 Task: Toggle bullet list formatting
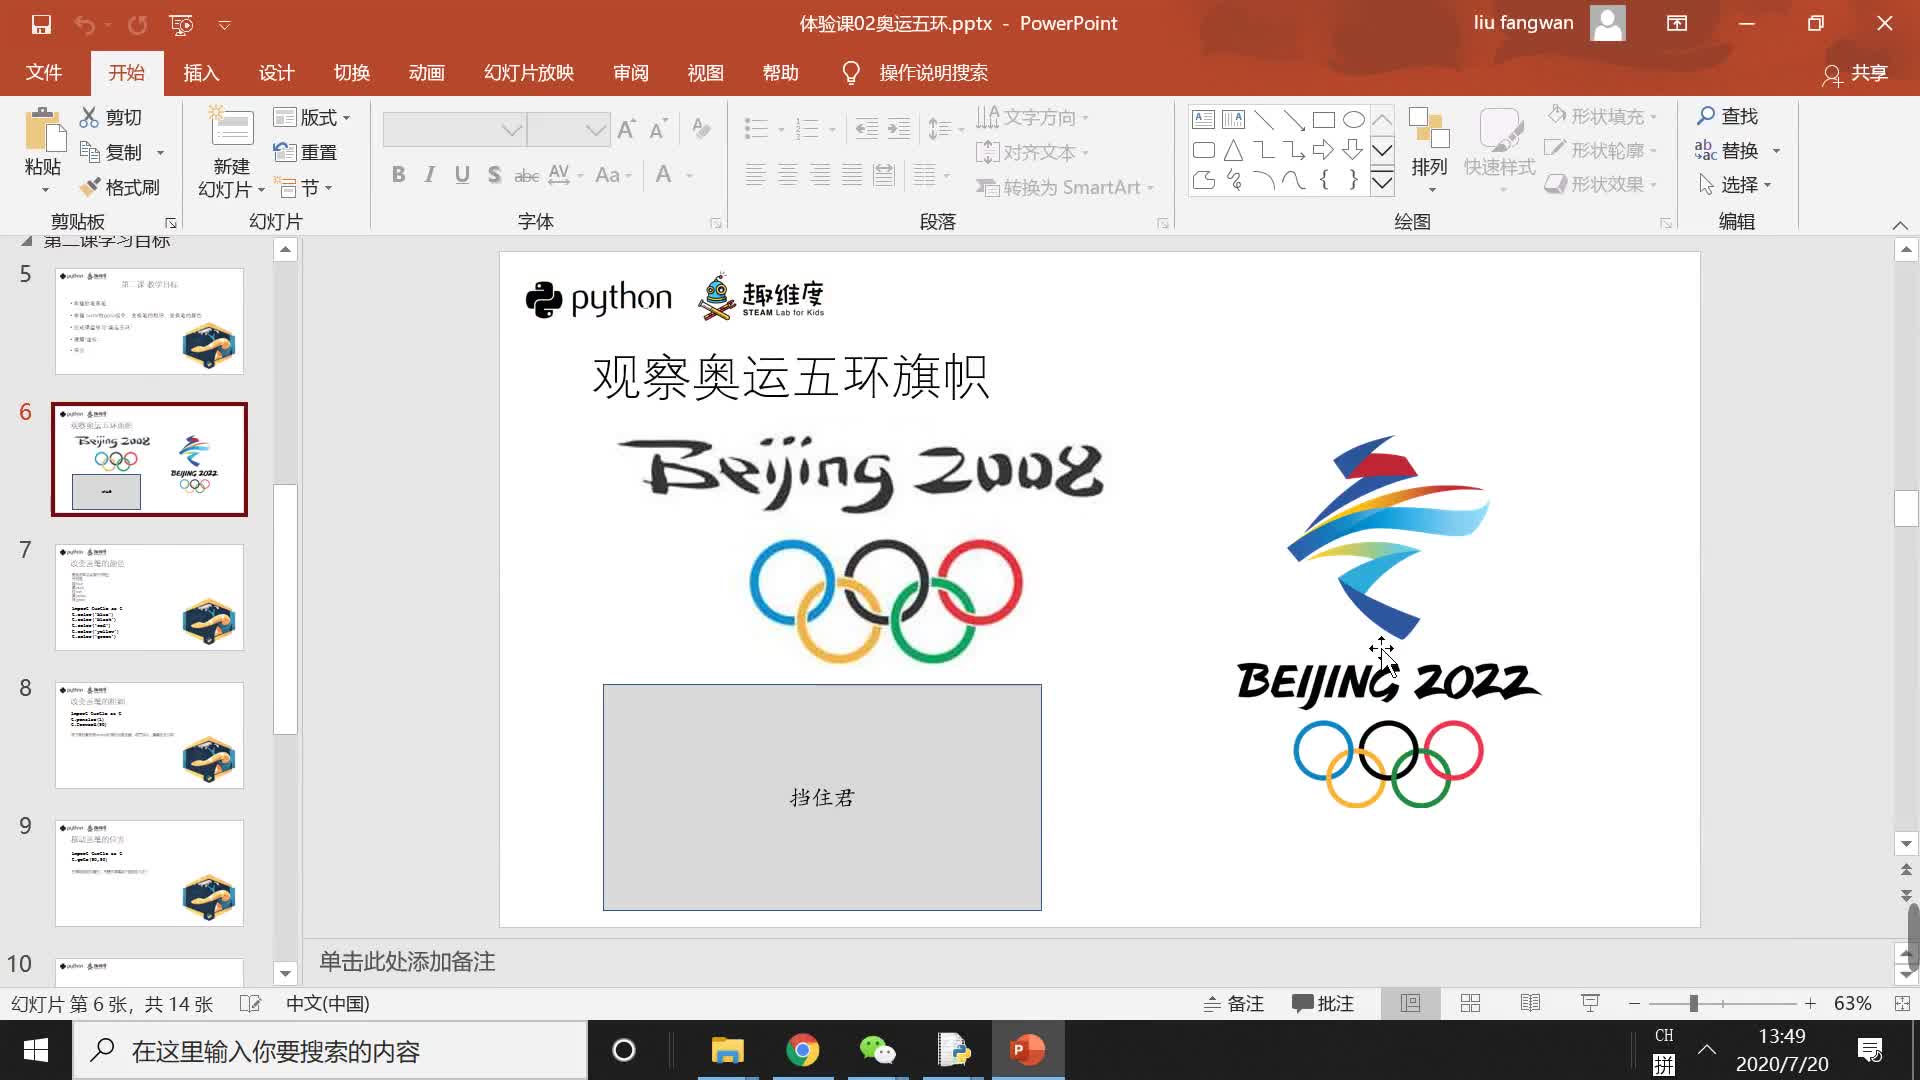pyautogui.click(x=757, y=129)
